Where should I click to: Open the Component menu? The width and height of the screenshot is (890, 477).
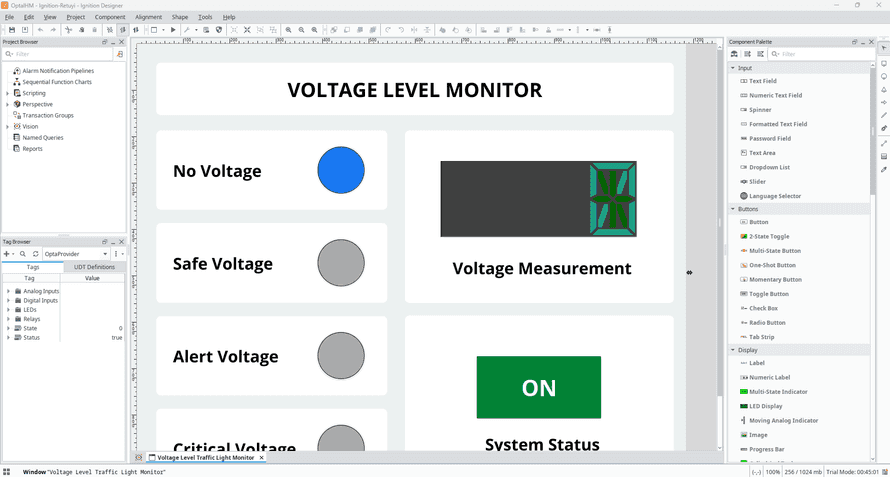click(110, 17)
